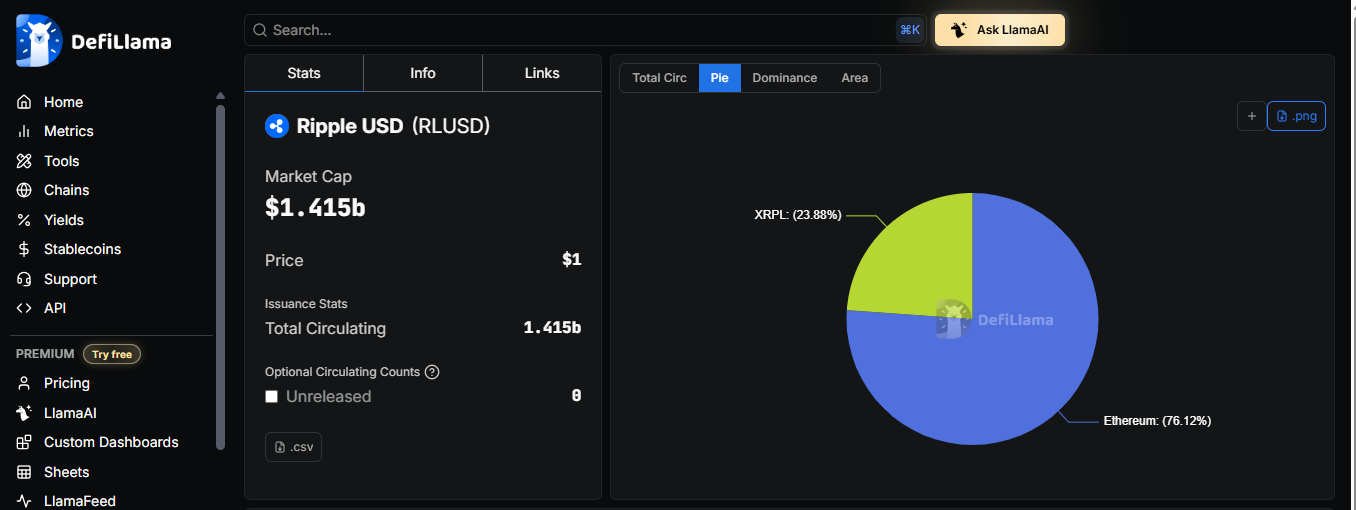Select the Dominance chart view
This screenshot has height=510, width=1356.
(785, 78)
